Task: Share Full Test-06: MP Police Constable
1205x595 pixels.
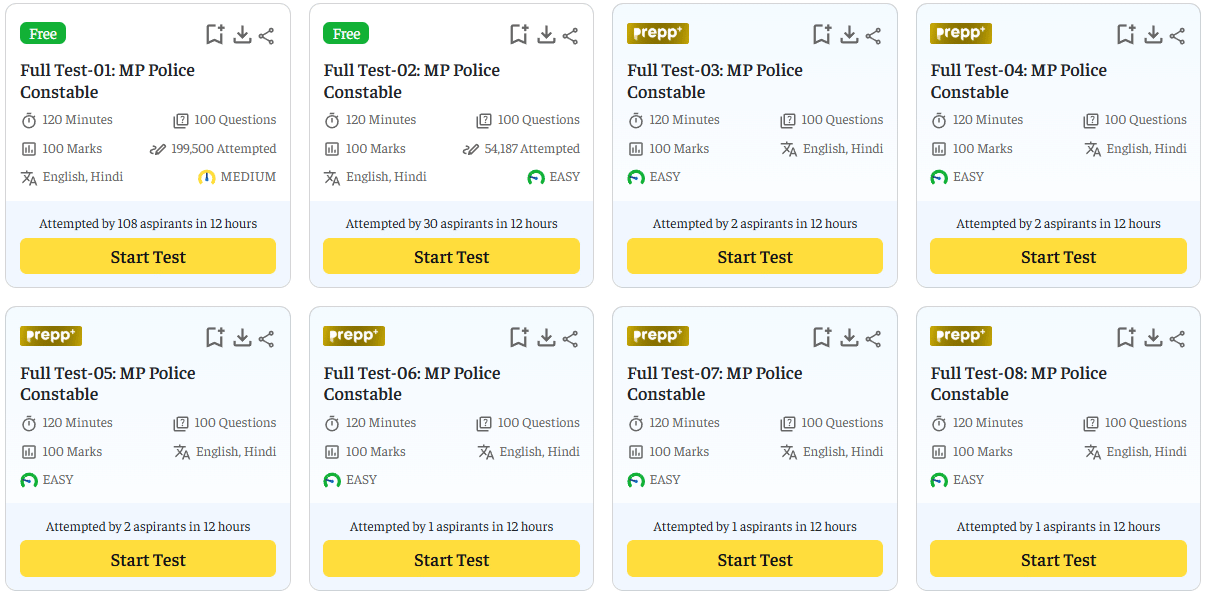Action: 570,337
